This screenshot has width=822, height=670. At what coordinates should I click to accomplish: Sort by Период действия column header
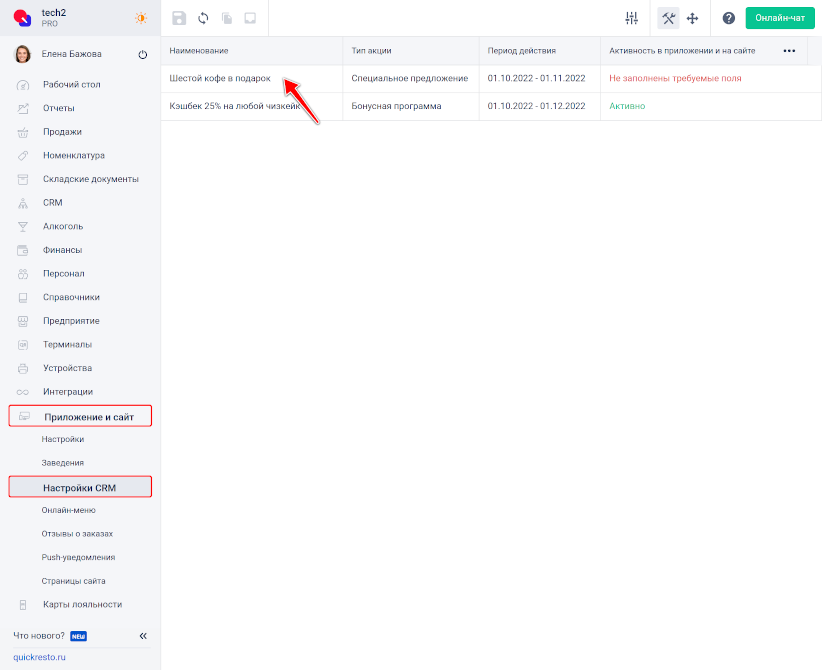(522, 51)
